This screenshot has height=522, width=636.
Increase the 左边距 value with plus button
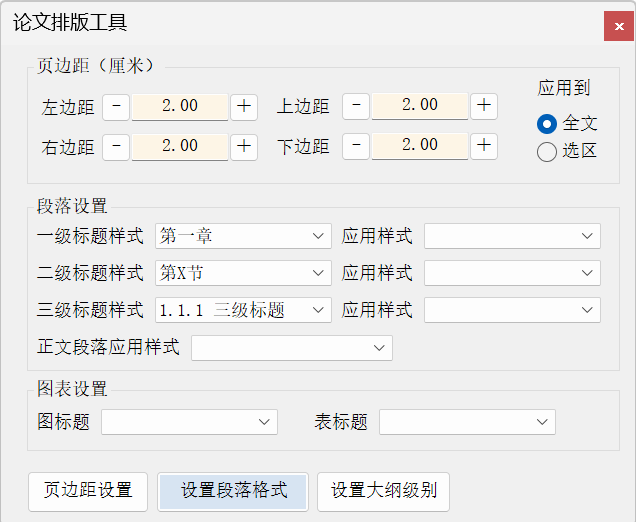(x=244, y=106)
